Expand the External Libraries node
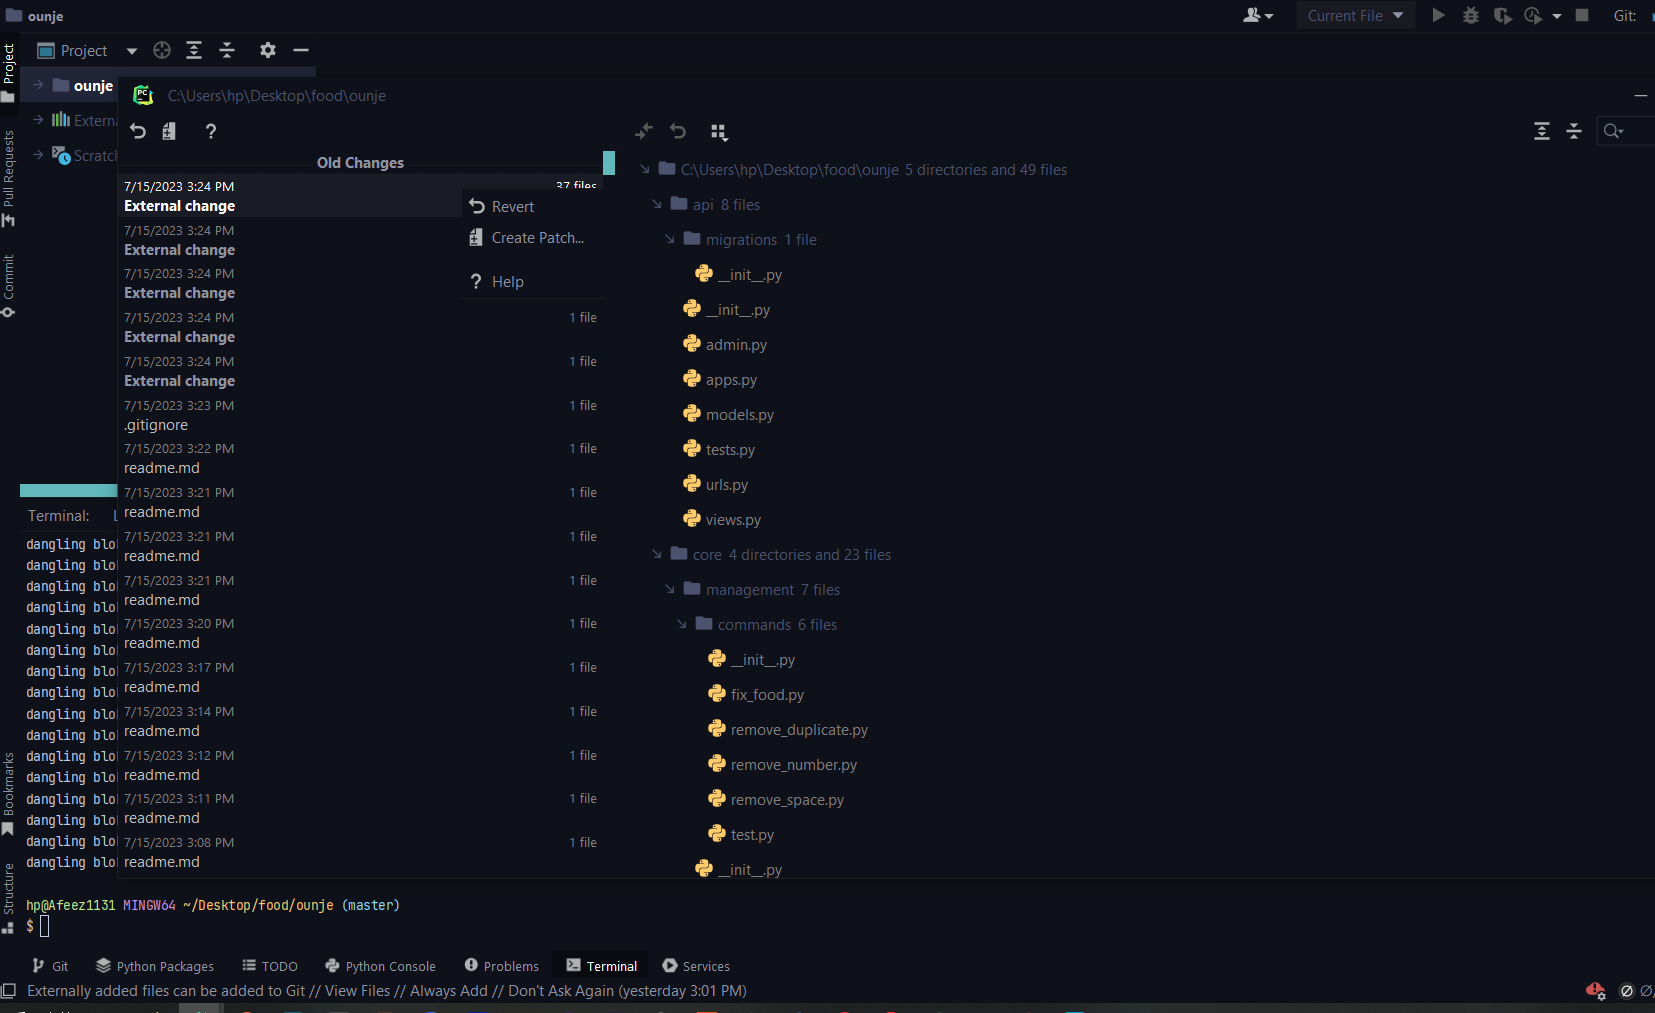Screen dimensions: 1655x1013 point(38,119)
